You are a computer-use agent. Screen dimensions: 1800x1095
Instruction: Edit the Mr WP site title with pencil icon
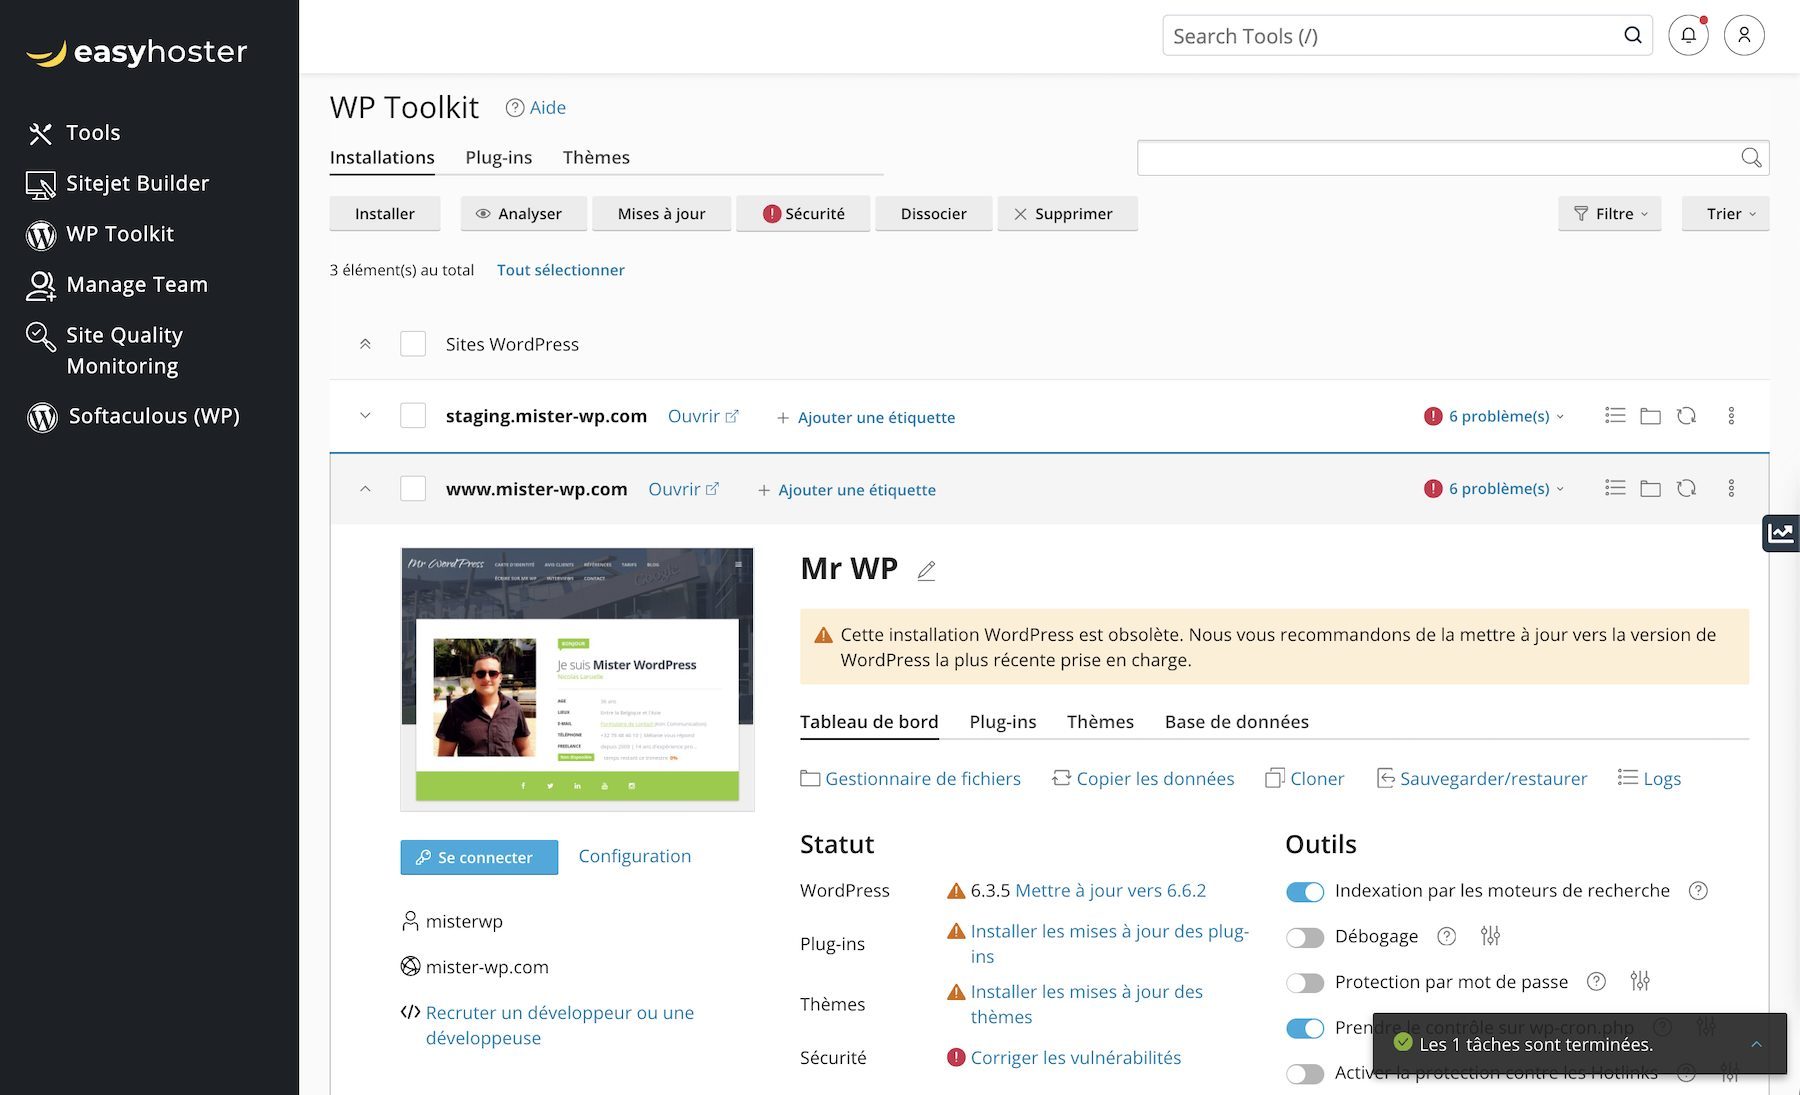(926, 570)
